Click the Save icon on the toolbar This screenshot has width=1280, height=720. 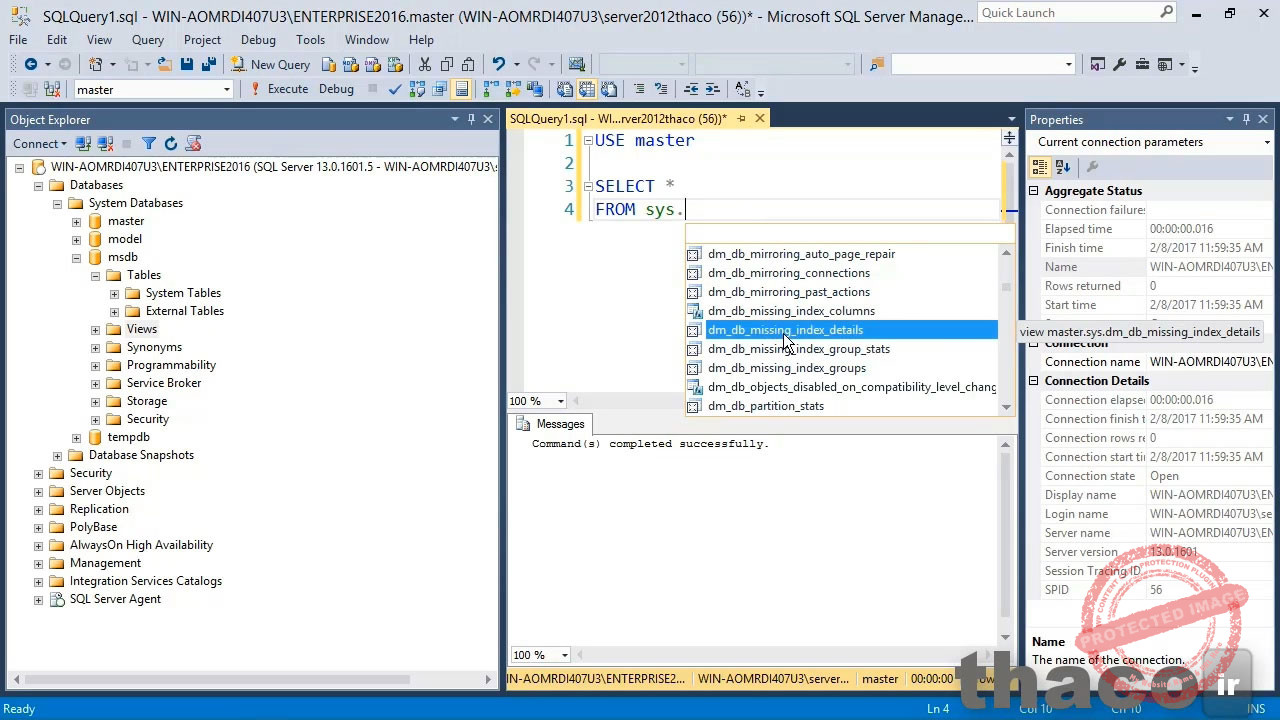[x=186, y=63]
